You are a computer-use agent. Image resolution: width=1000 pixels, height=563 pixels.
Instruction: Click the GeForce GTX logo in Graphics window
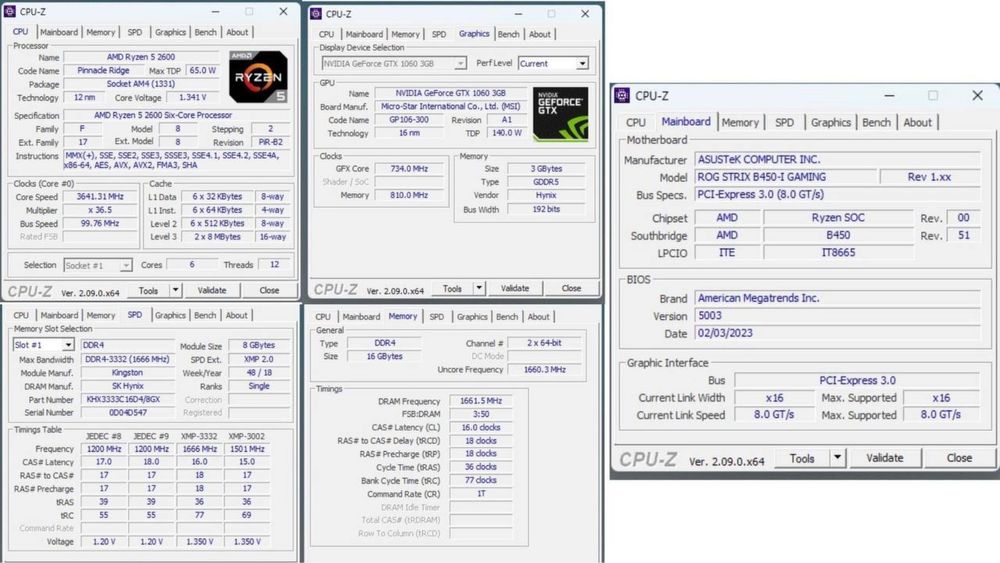click(x=561, y=114)
